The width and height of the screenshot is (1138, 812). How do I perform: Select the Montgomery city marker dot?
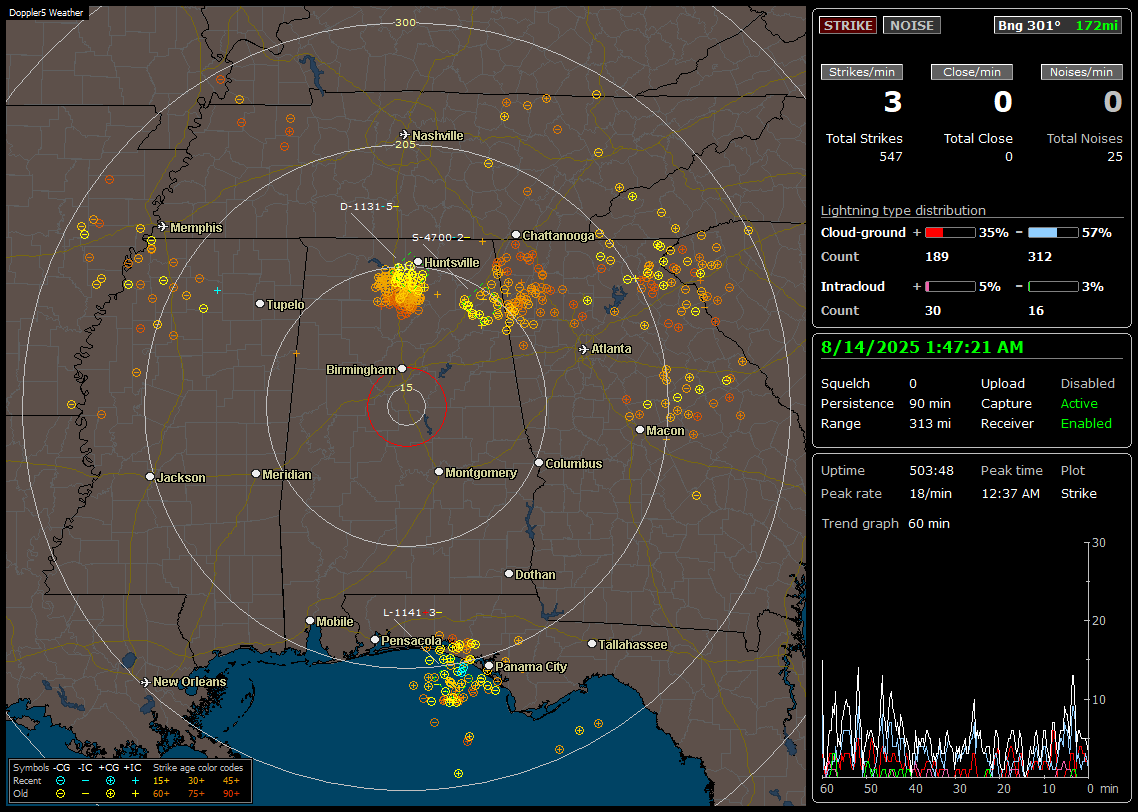pos(439,472)
